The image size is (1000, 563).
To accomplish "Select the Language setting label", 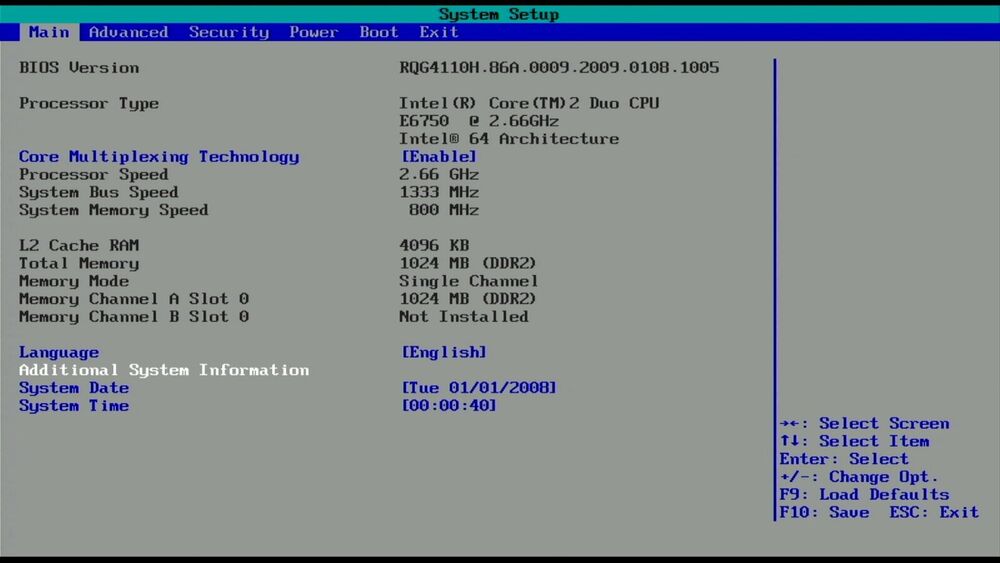I will click(x=59, y=353).
